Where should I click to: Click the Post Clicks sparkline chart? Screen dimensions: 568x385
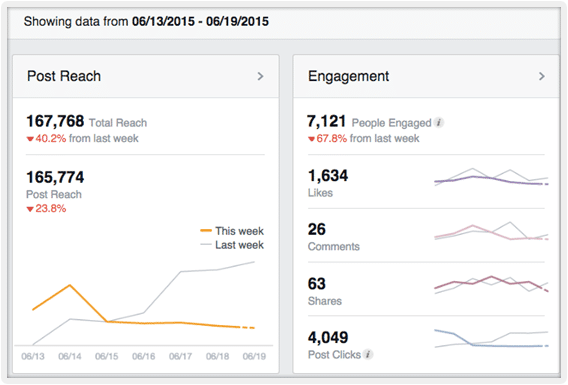(492, 338)
